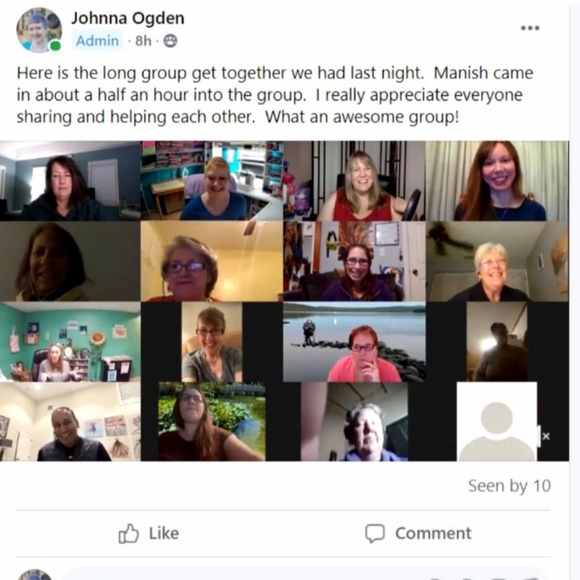Click the Admin badge

[97, 41]
